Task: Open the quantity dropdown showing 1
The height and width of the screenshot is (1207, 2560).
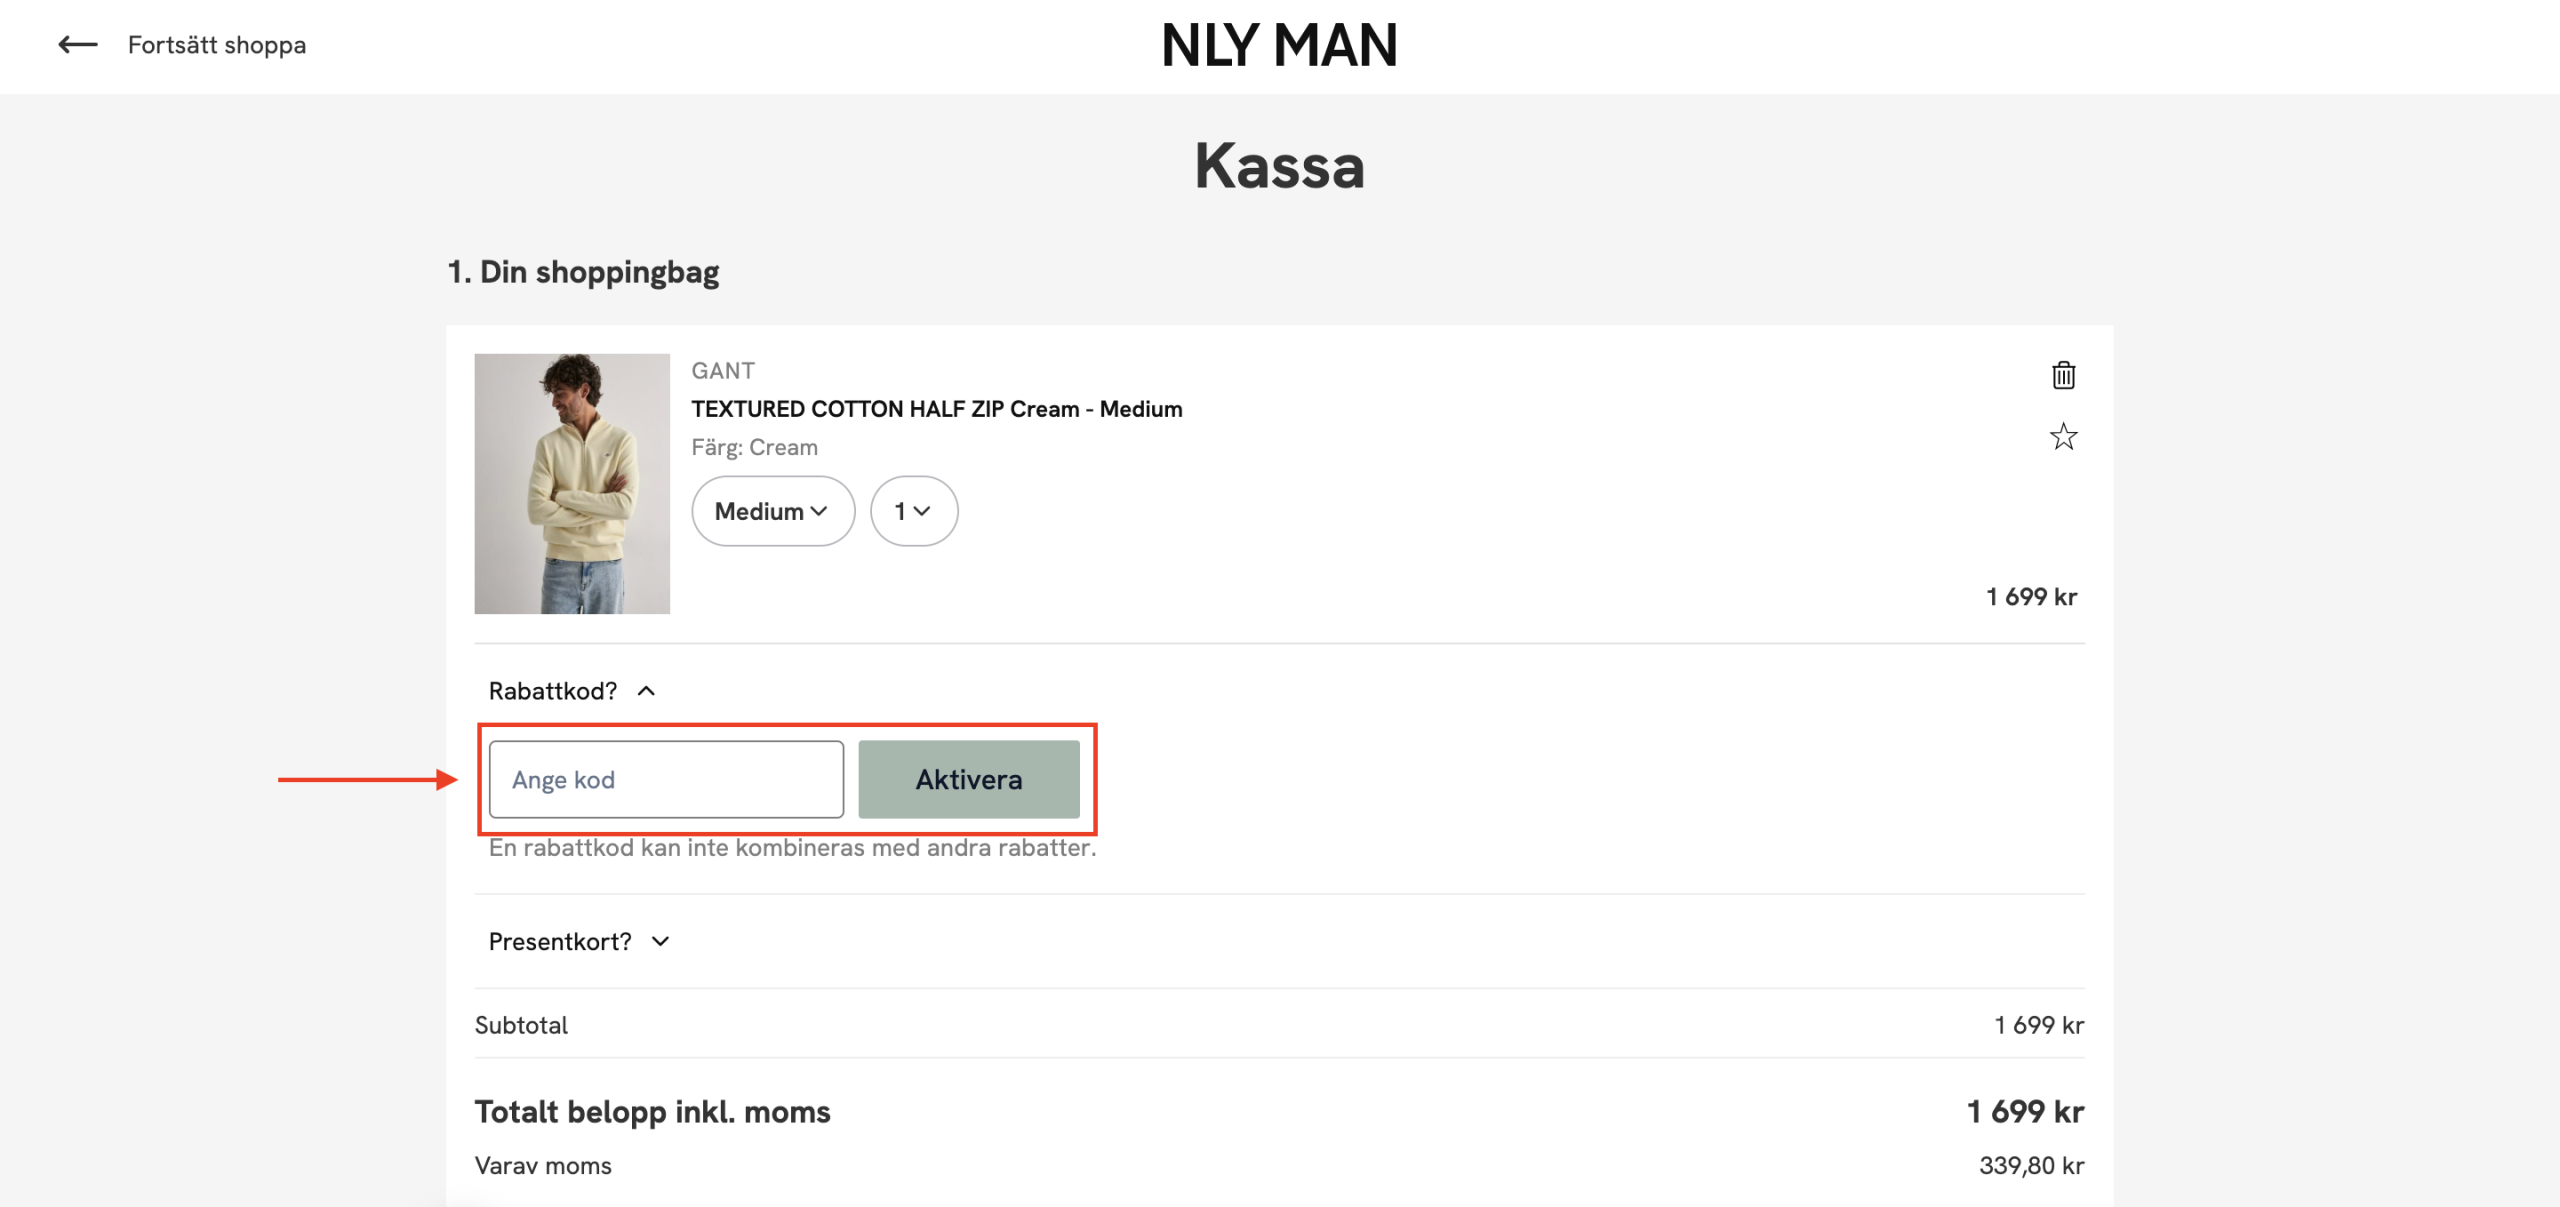Action: 913,511
